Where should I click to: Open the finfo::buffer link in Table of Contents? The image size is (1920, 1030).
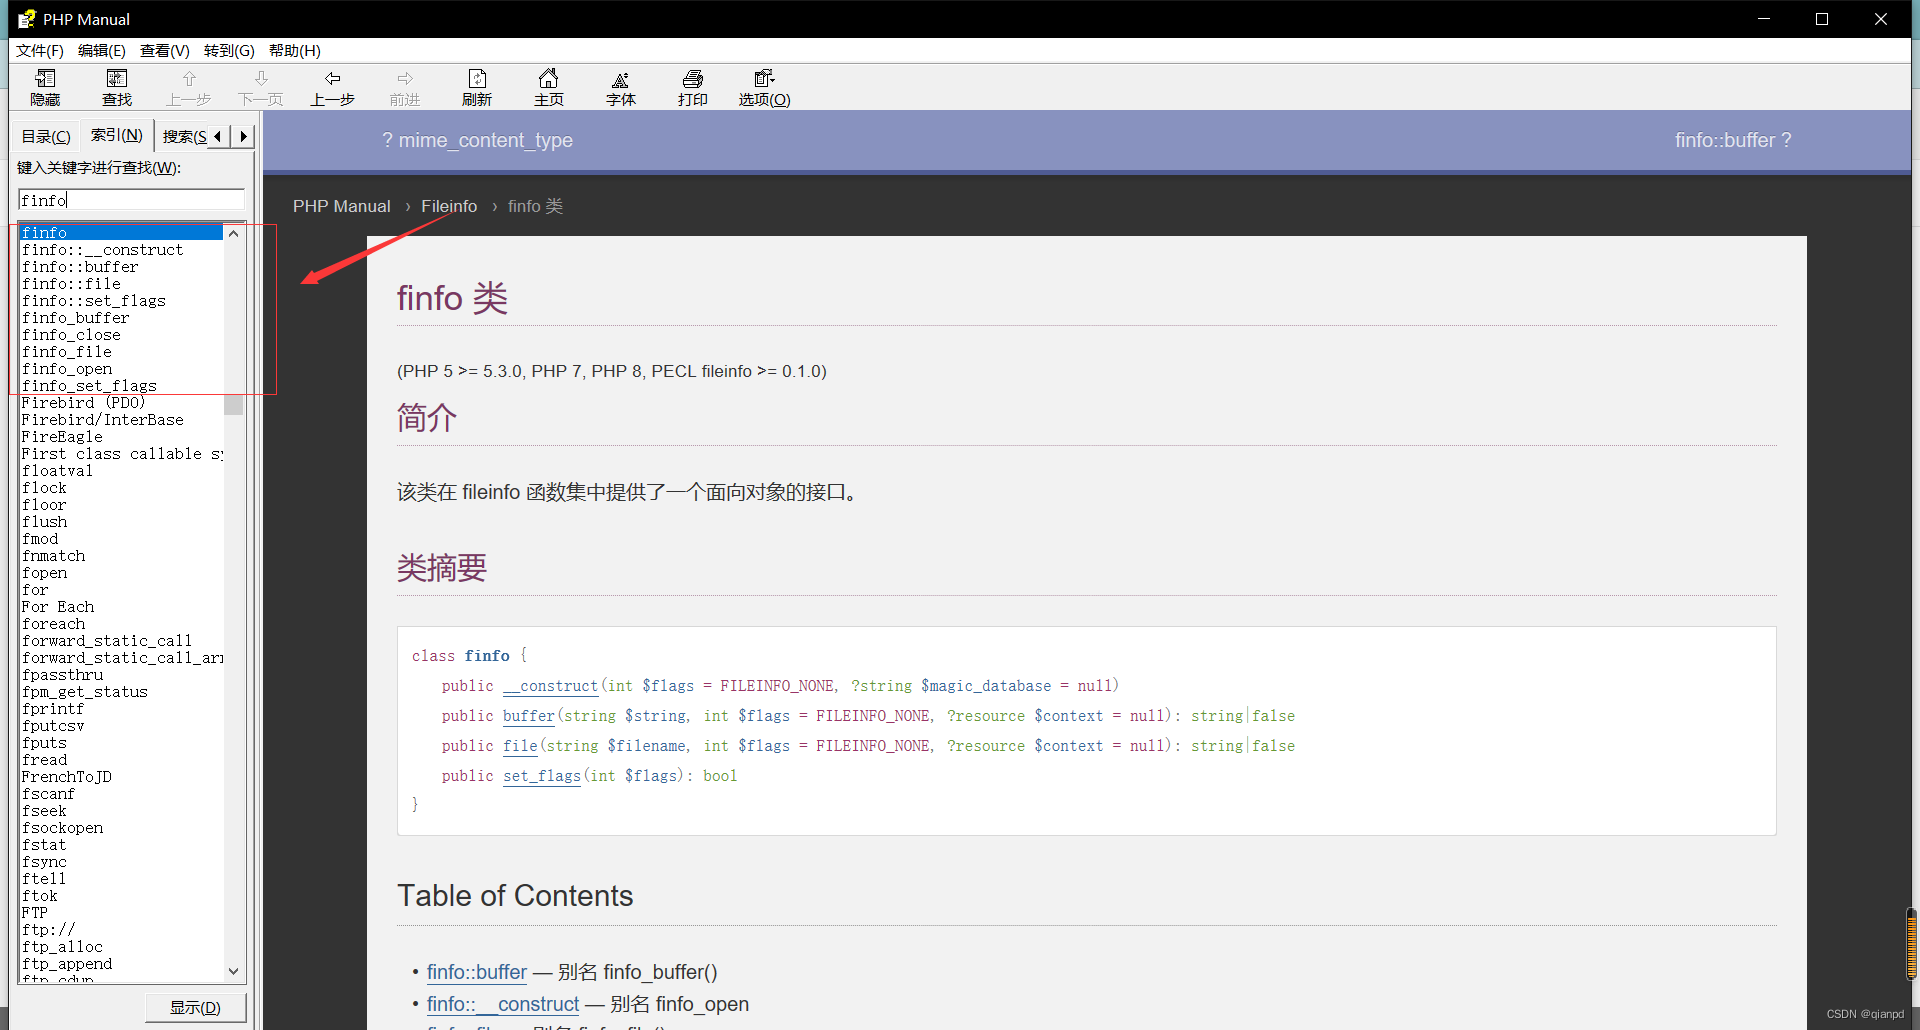coord(477,971)
